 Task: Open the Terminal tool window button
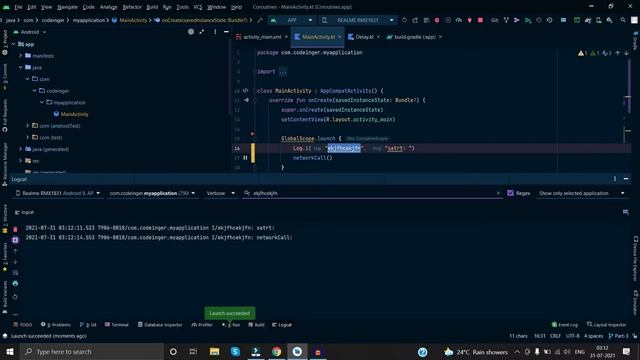pos(117,325)
